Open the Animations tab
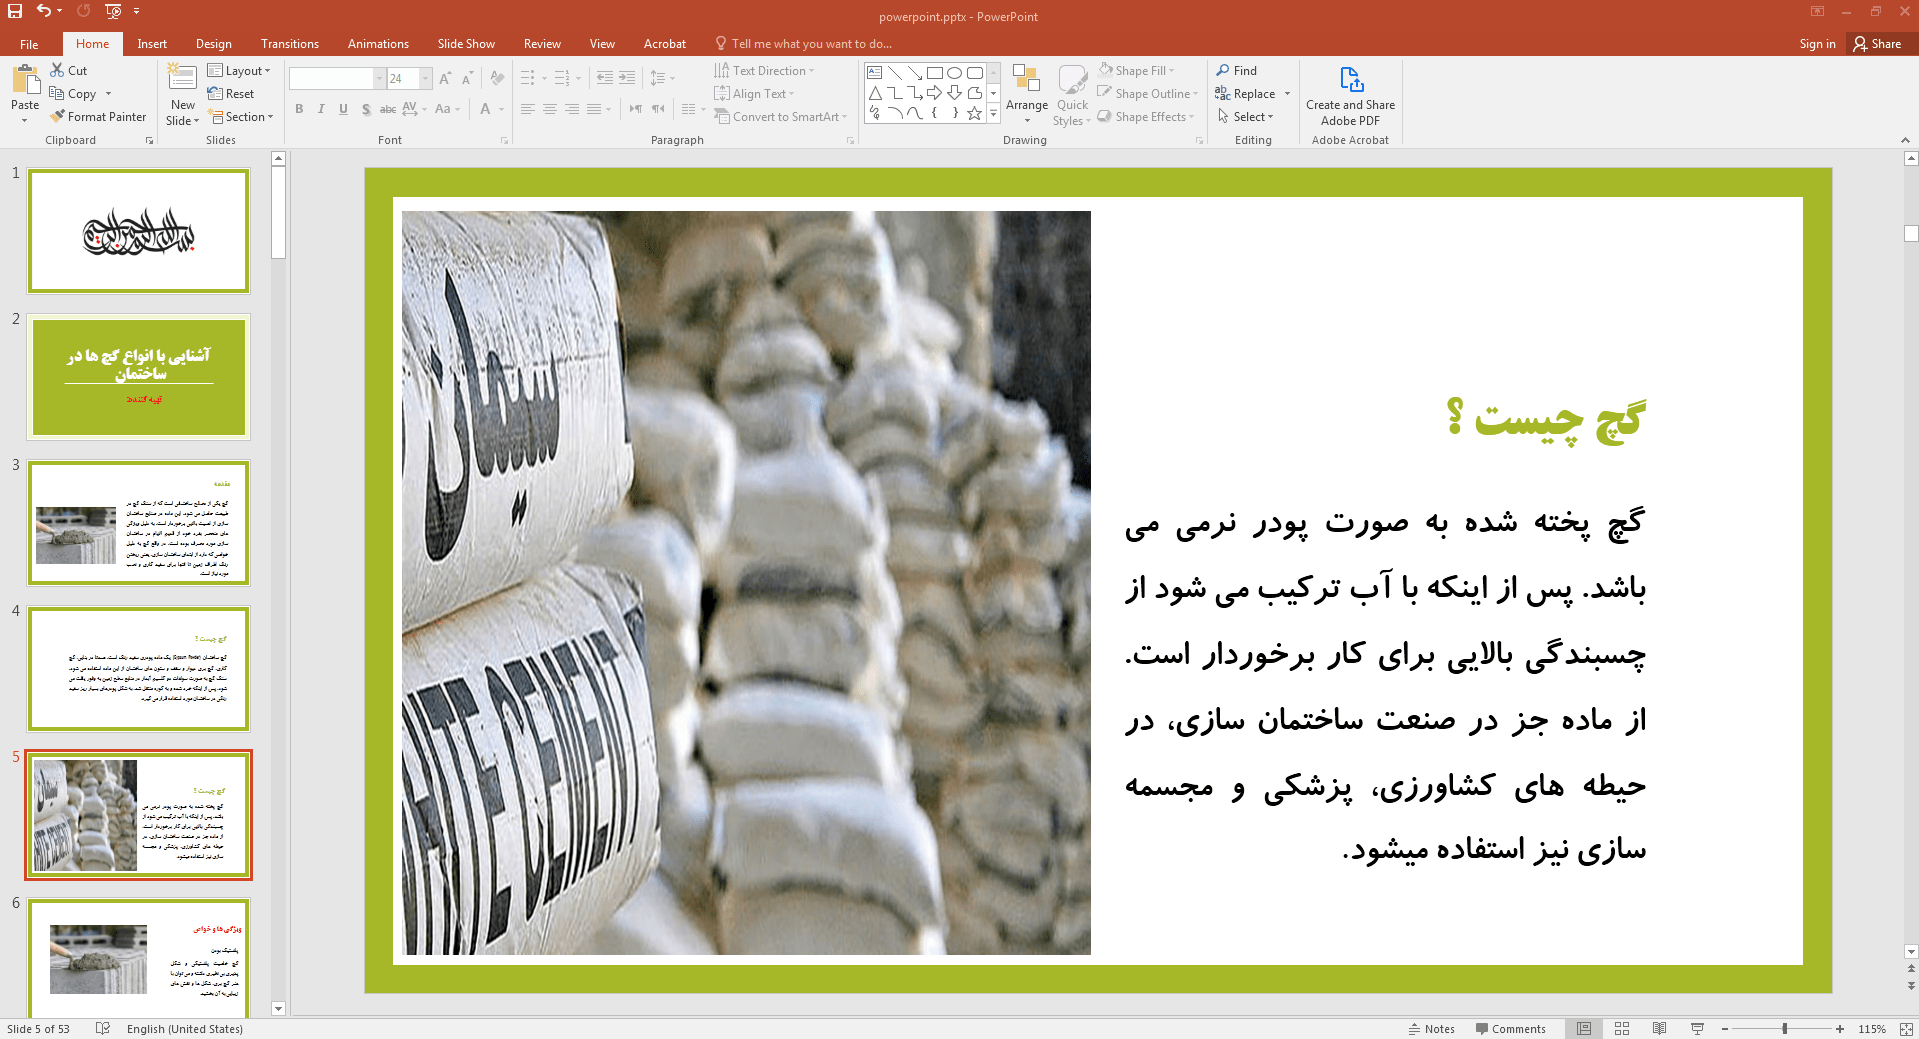Image resolution: width=1919 pixels, height=1039 pixels. click(378, 44)
